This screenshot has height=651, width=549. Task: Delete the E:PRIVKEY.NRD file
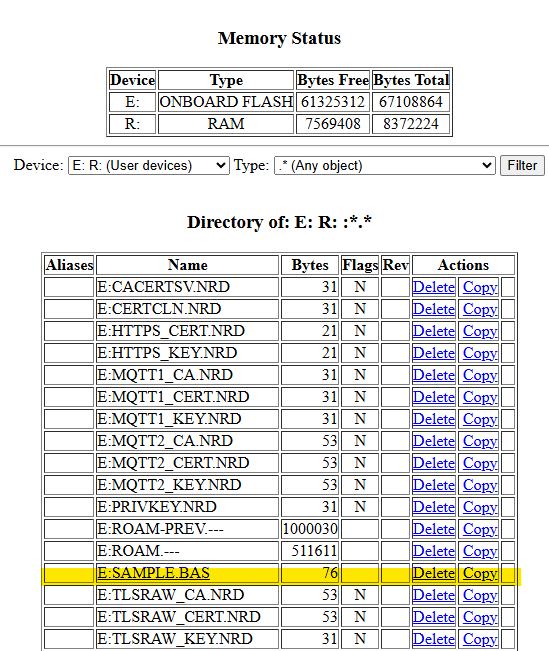click(434, 507)
